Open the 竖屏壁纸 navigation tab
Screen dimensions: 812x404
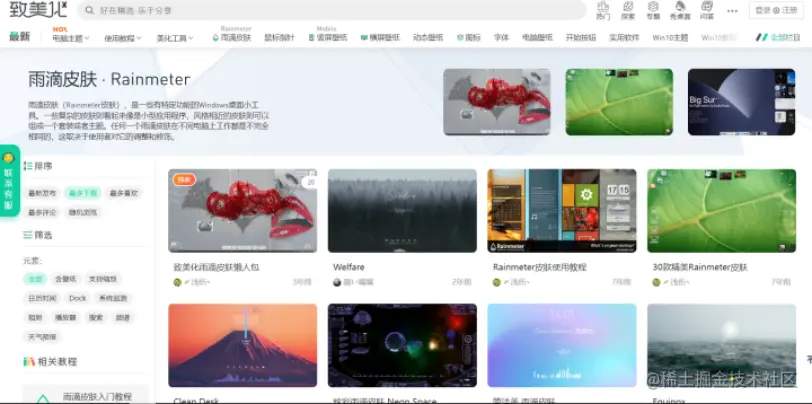pyautogui.click(x=328, y=37)
